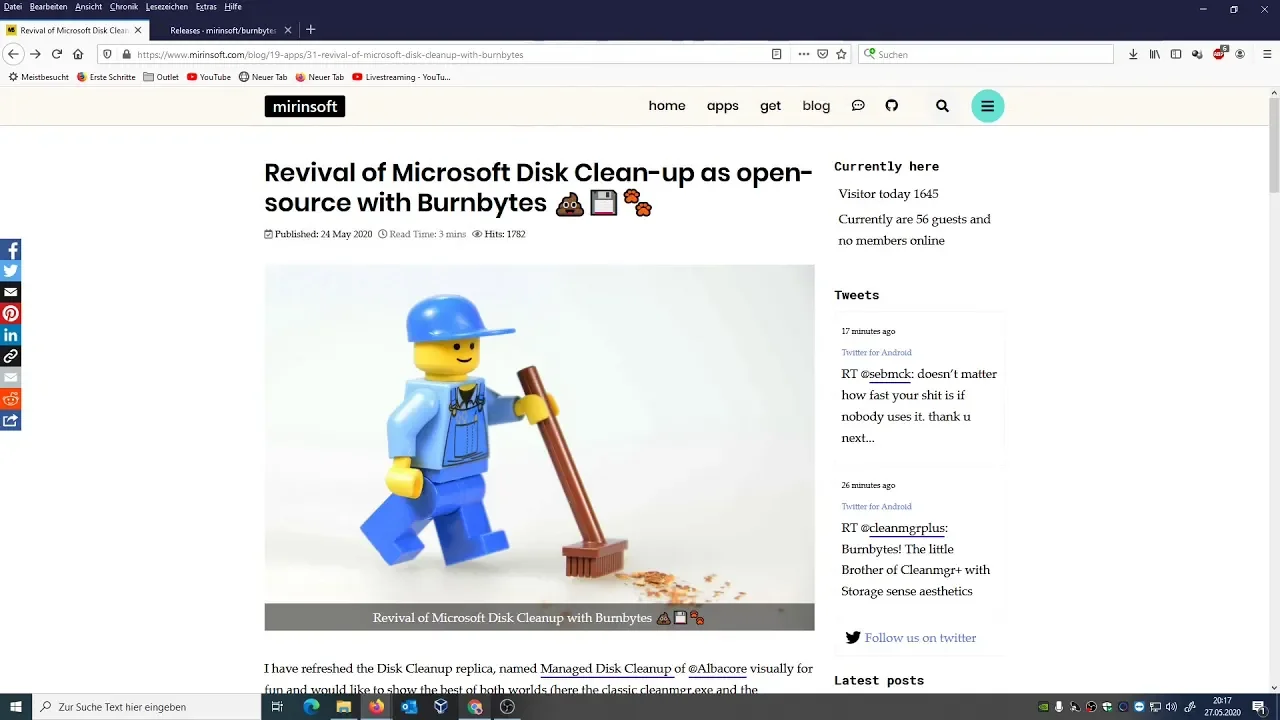This screenshot has width=1280, height=720.
Task: Open the site search magnifier
Action: click(942, 106)
